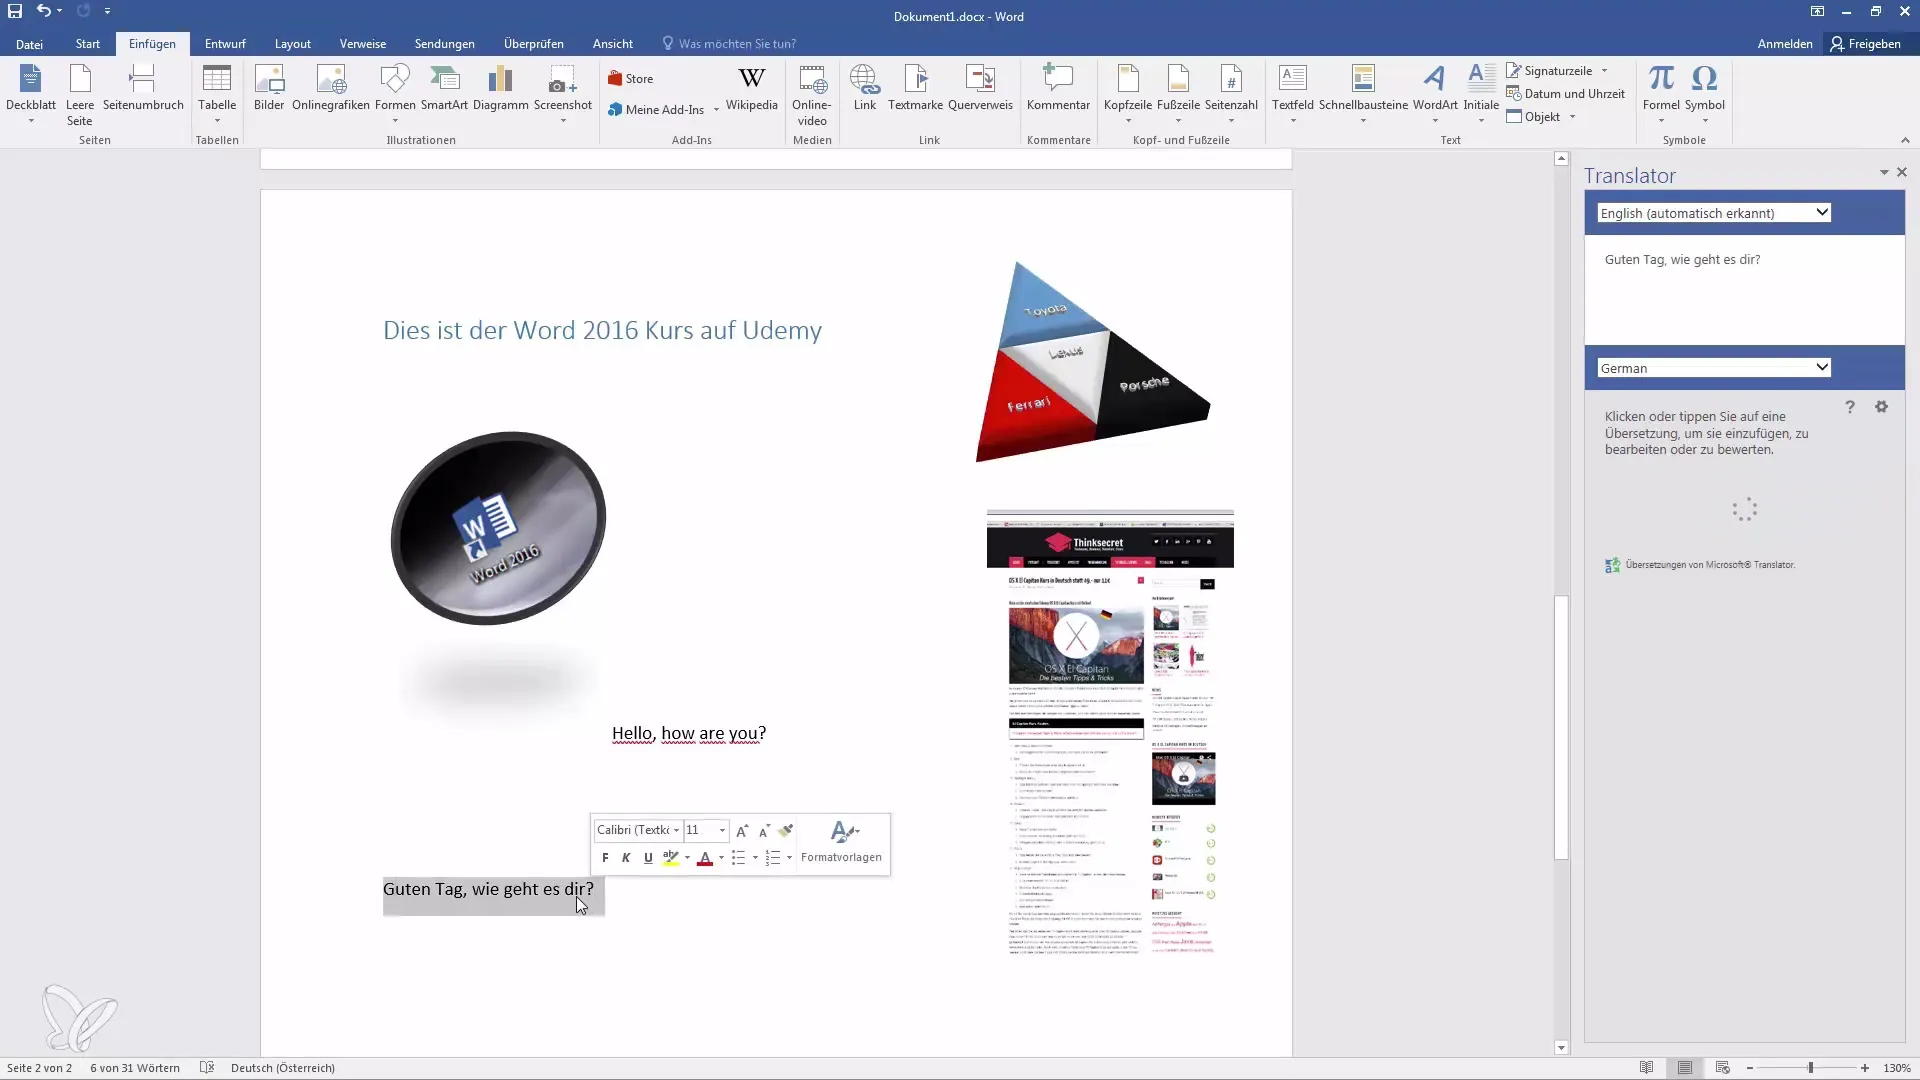This screenshot has height=1080, width=1920.
Task: Open the Wikipedia add-in
Action: [x=751, y=88]
